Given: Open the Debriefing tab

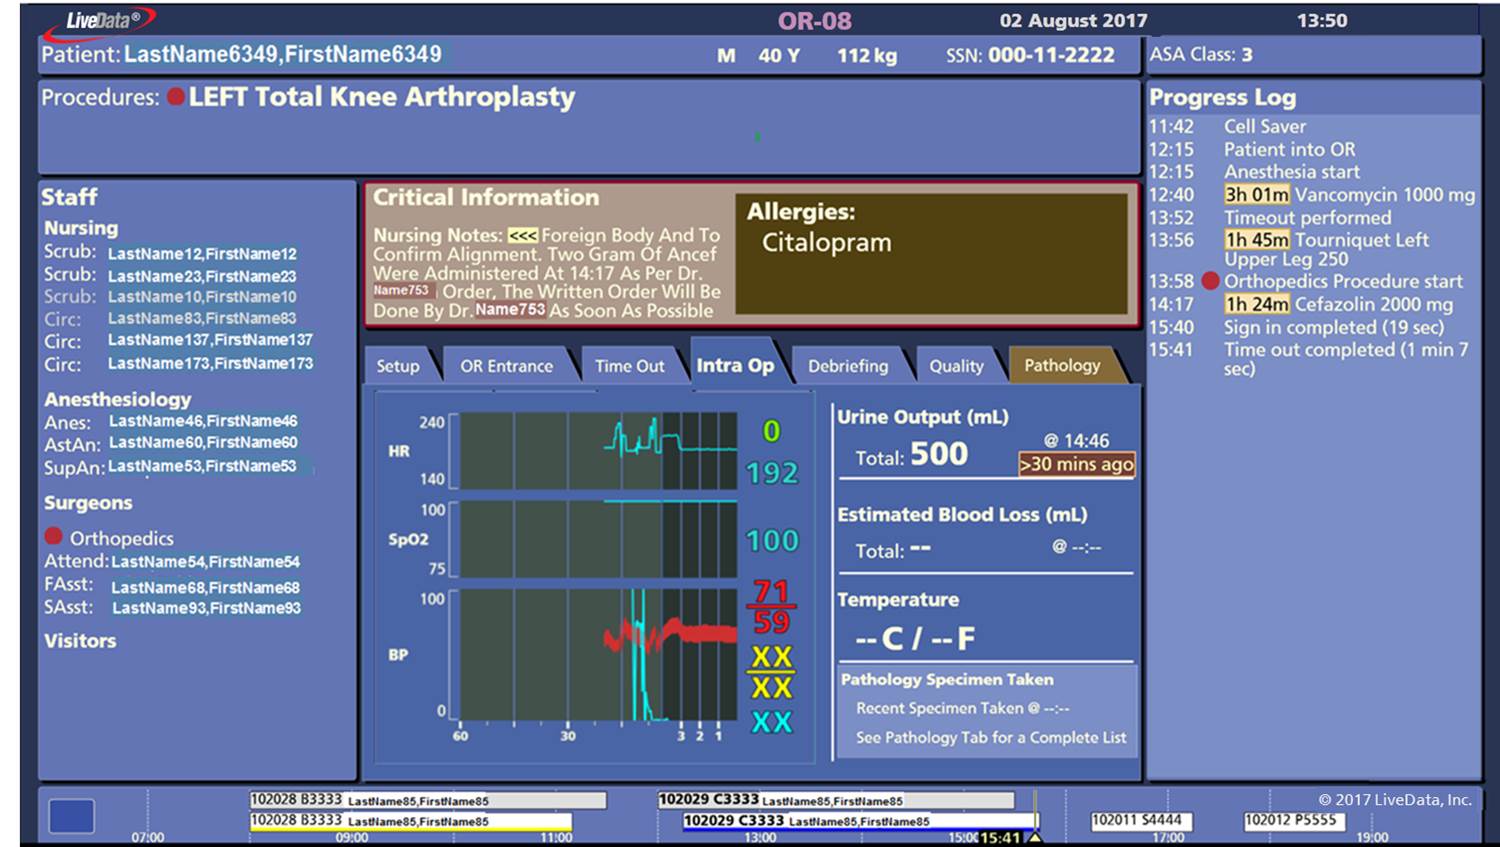Looking at the screenshot, I should (848, 366).
